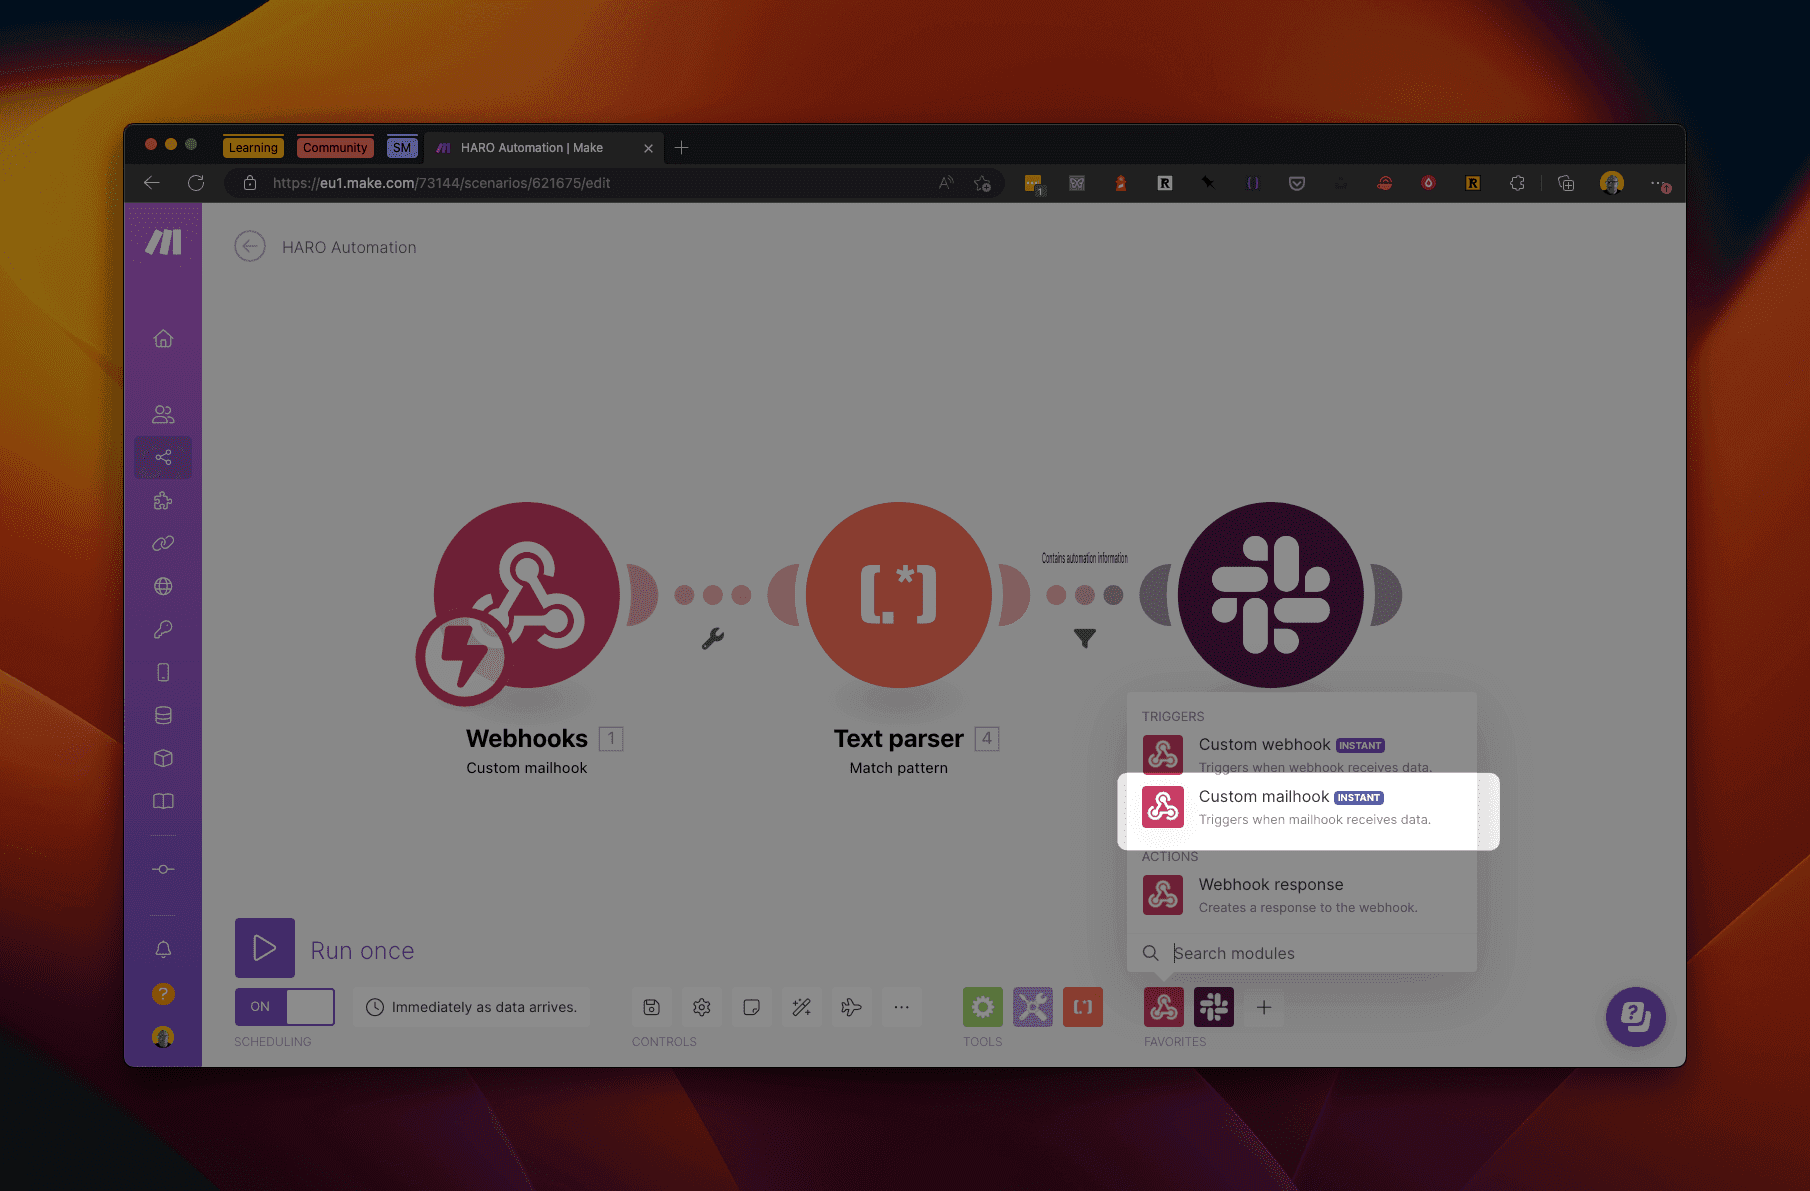Open Notes icon in controls
This screenshot has height=1191, width=1810.
pyautogui.click(x=752, y=1007)
